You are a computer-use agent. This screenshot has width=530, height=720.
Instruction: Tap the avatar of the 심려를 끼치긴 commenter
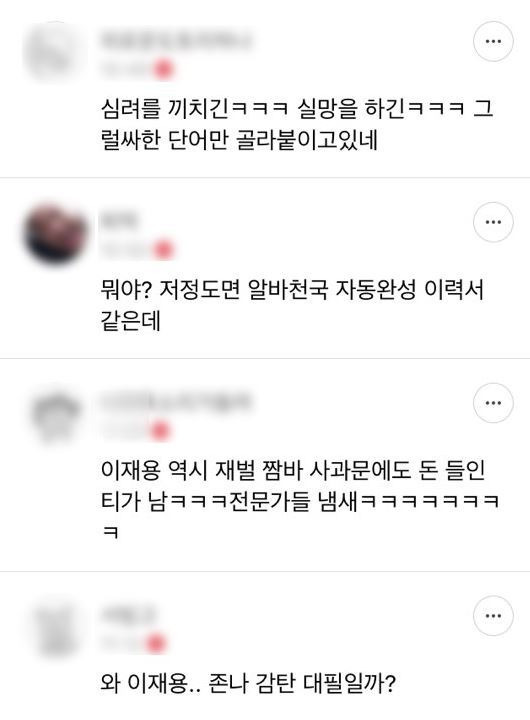point(55,51)
